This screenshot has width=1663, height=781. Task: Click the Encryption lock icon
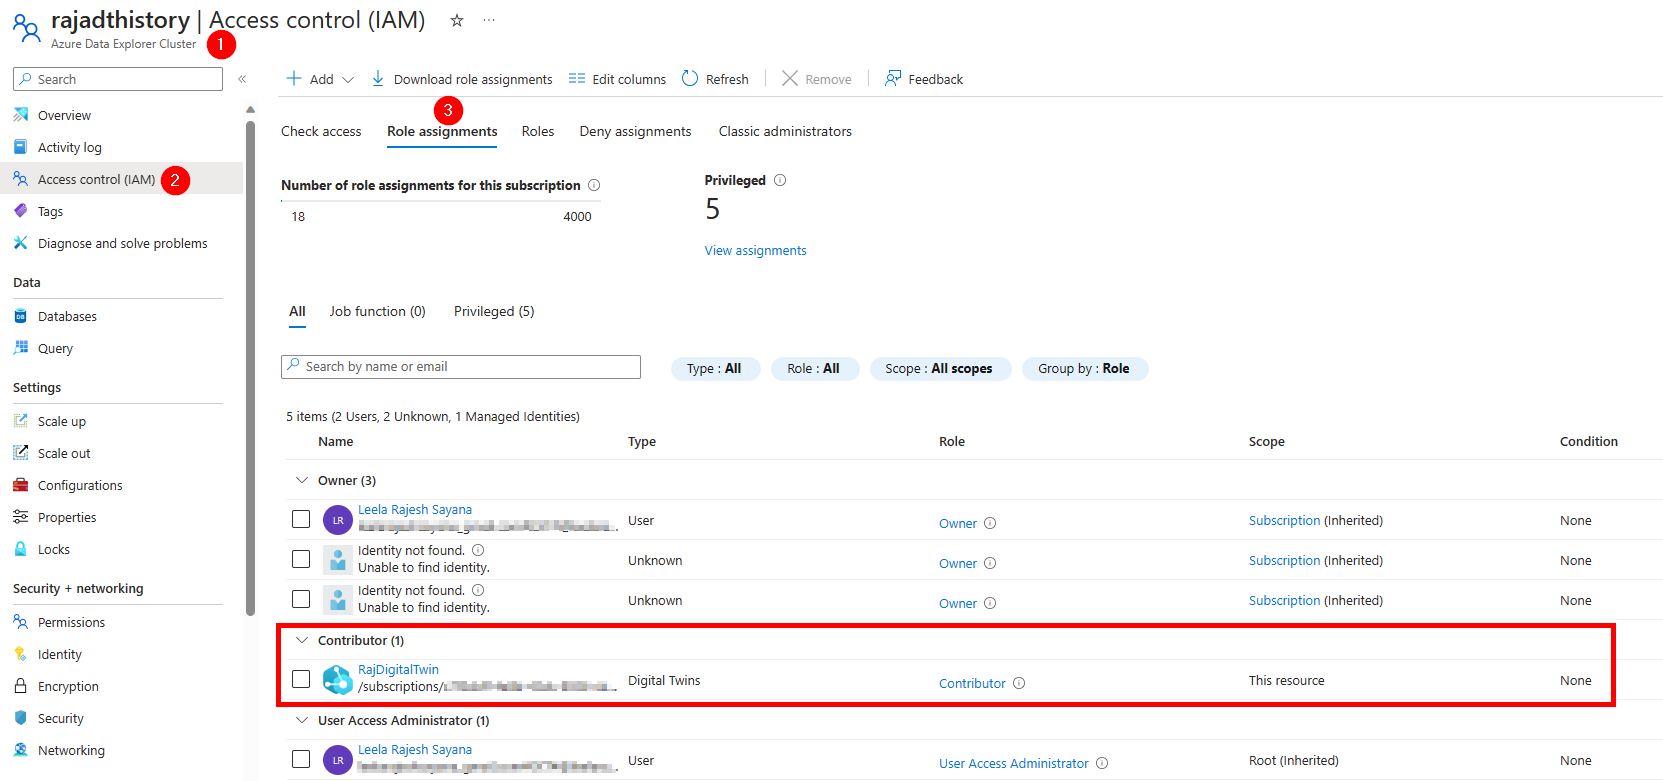click(21, 686)
